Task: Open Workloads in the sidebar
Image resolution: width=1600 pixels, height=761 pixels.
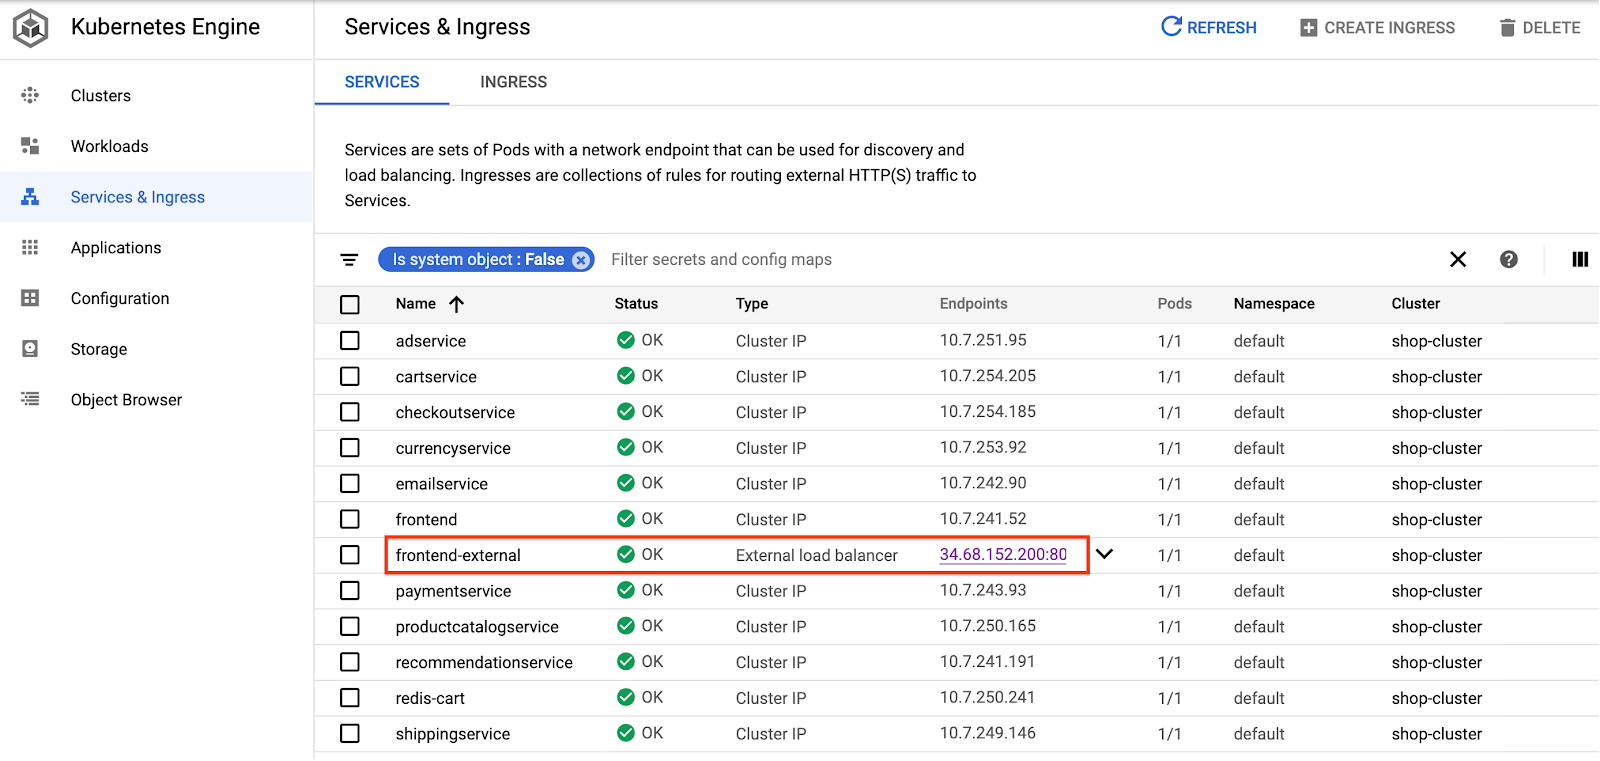Action: (x=110, y=147)
